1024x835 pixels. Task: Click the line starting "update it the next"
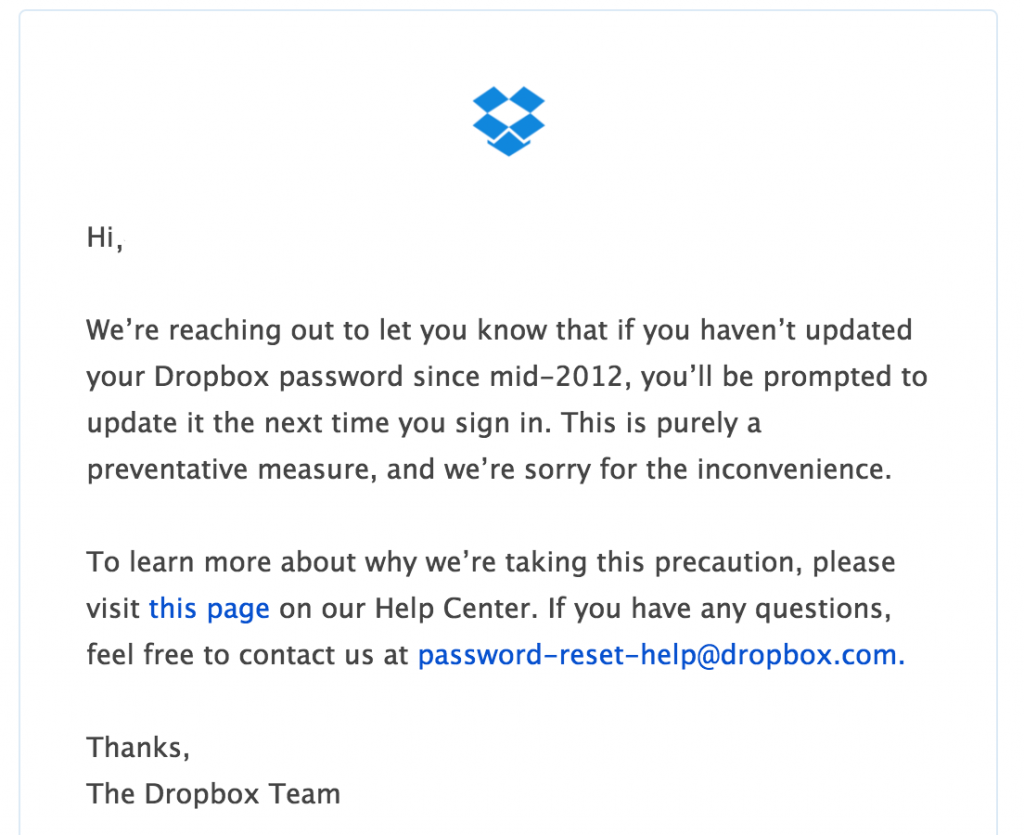pyautogui.click(x=424, y=424)
